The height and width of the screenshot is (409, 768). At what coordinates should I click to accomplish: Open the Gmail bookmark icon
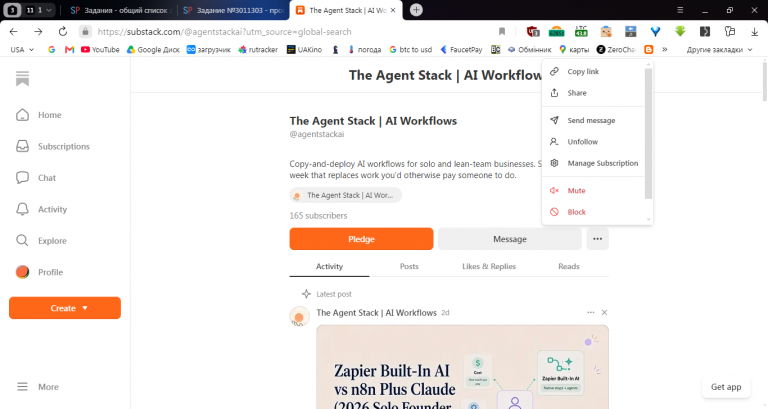[70, 49]
